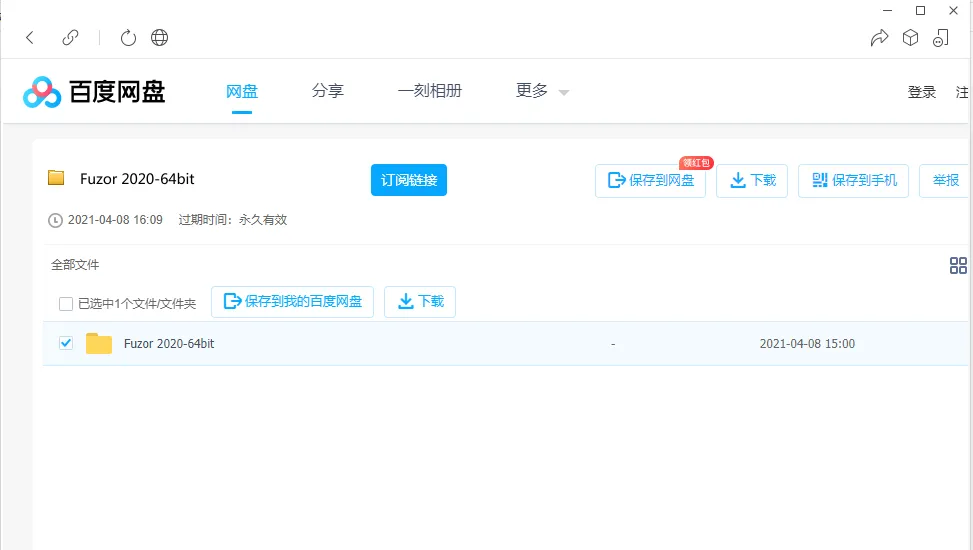Open the 更多 menu item
The image size is (973, 550).
tap(532, 91)
